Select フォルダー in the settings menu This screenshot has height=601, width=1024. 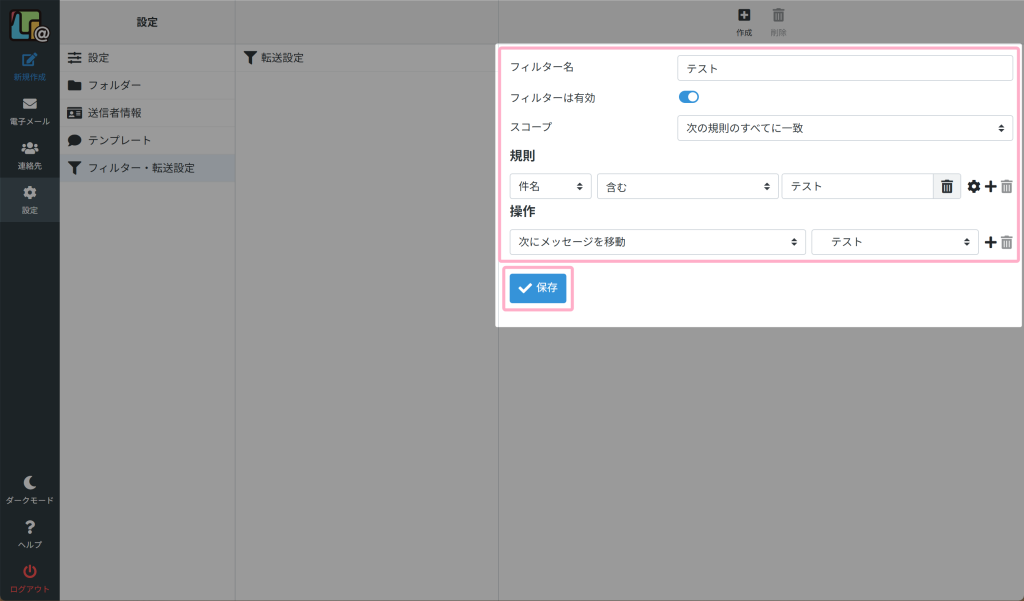[148, 85]
